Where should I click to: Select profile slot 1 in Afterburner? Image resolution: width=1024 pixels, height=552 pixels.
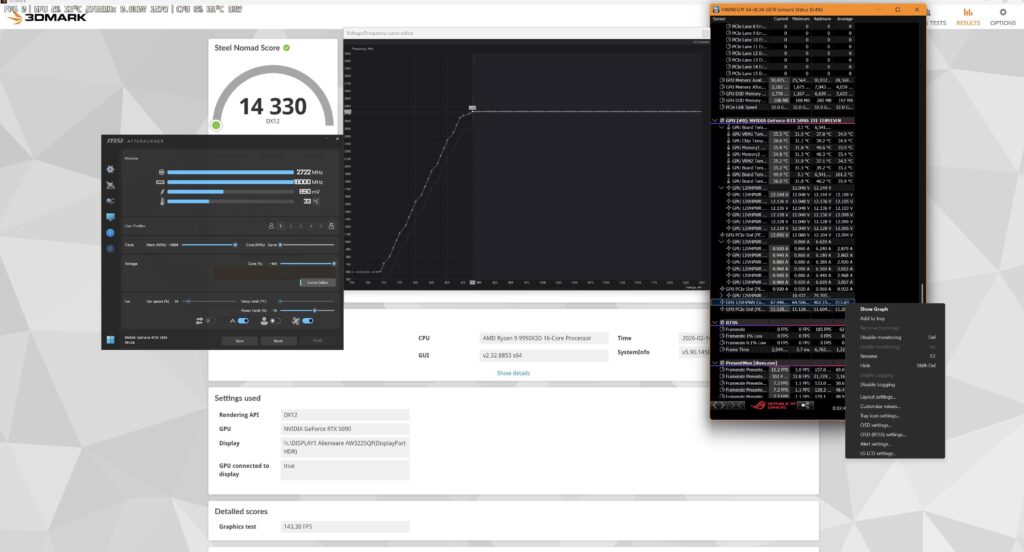click(x=281, y=226)
